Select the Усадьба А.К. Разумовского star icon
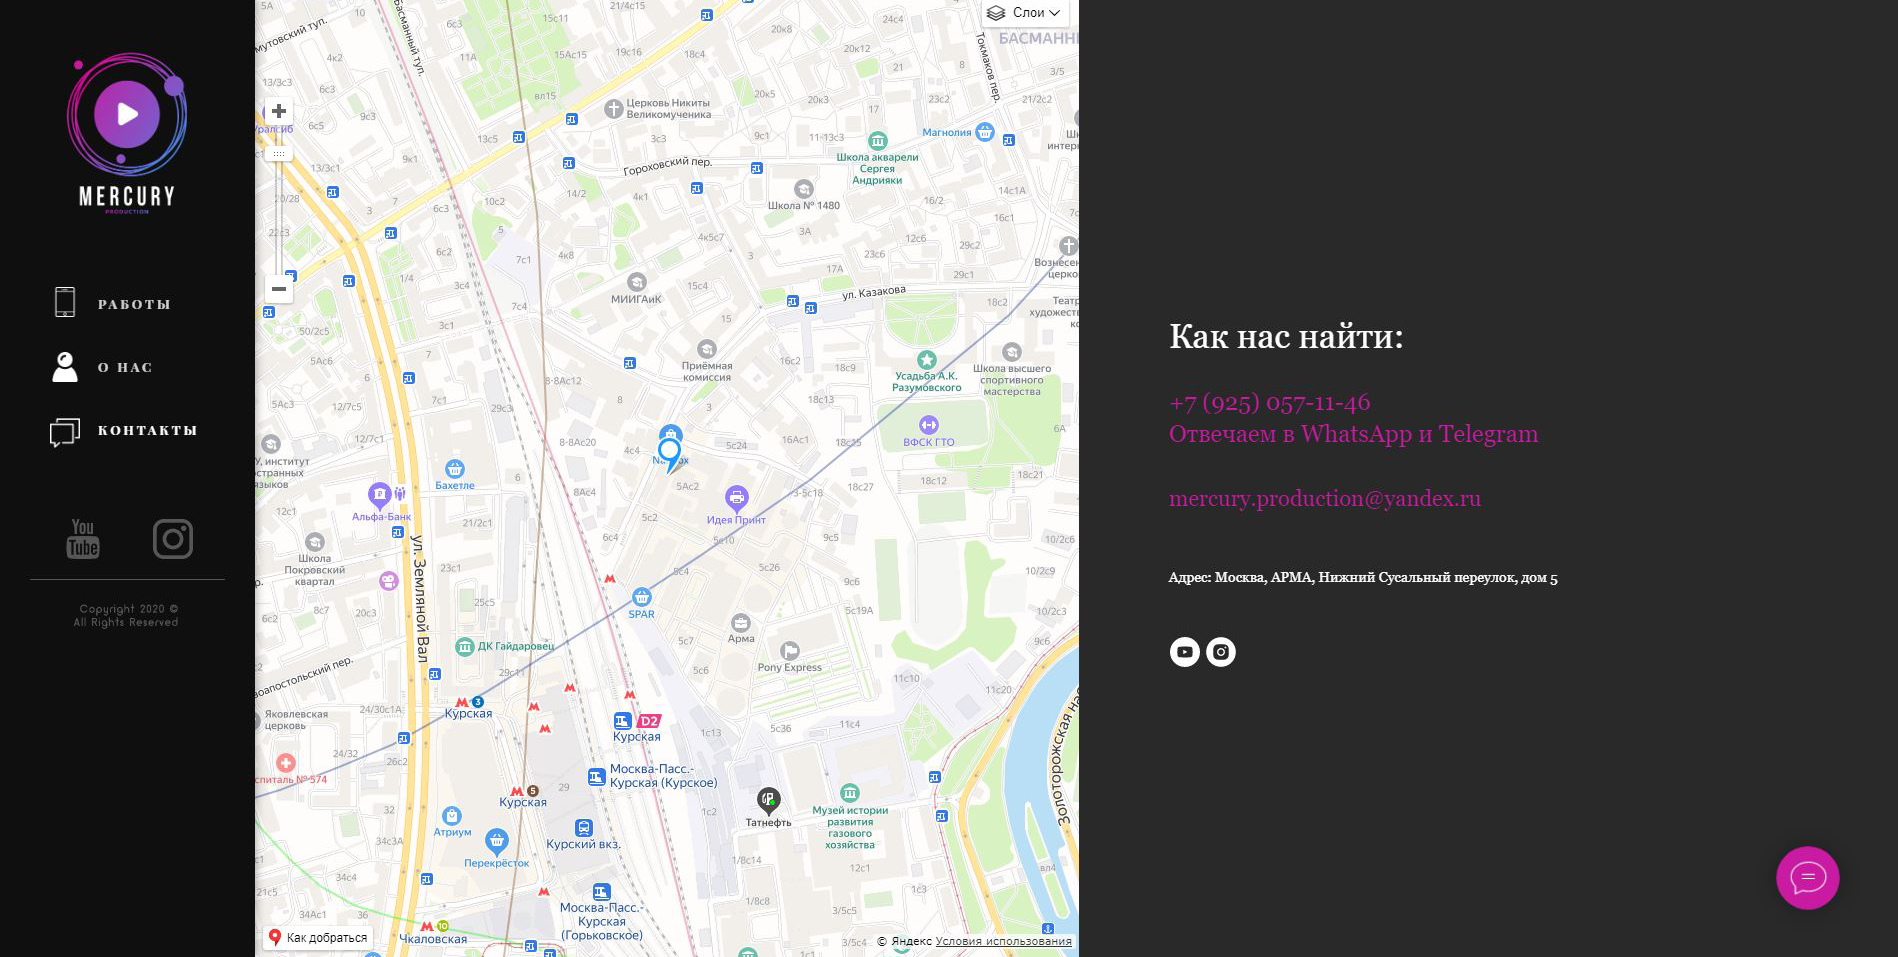 (x=927, y=360)
